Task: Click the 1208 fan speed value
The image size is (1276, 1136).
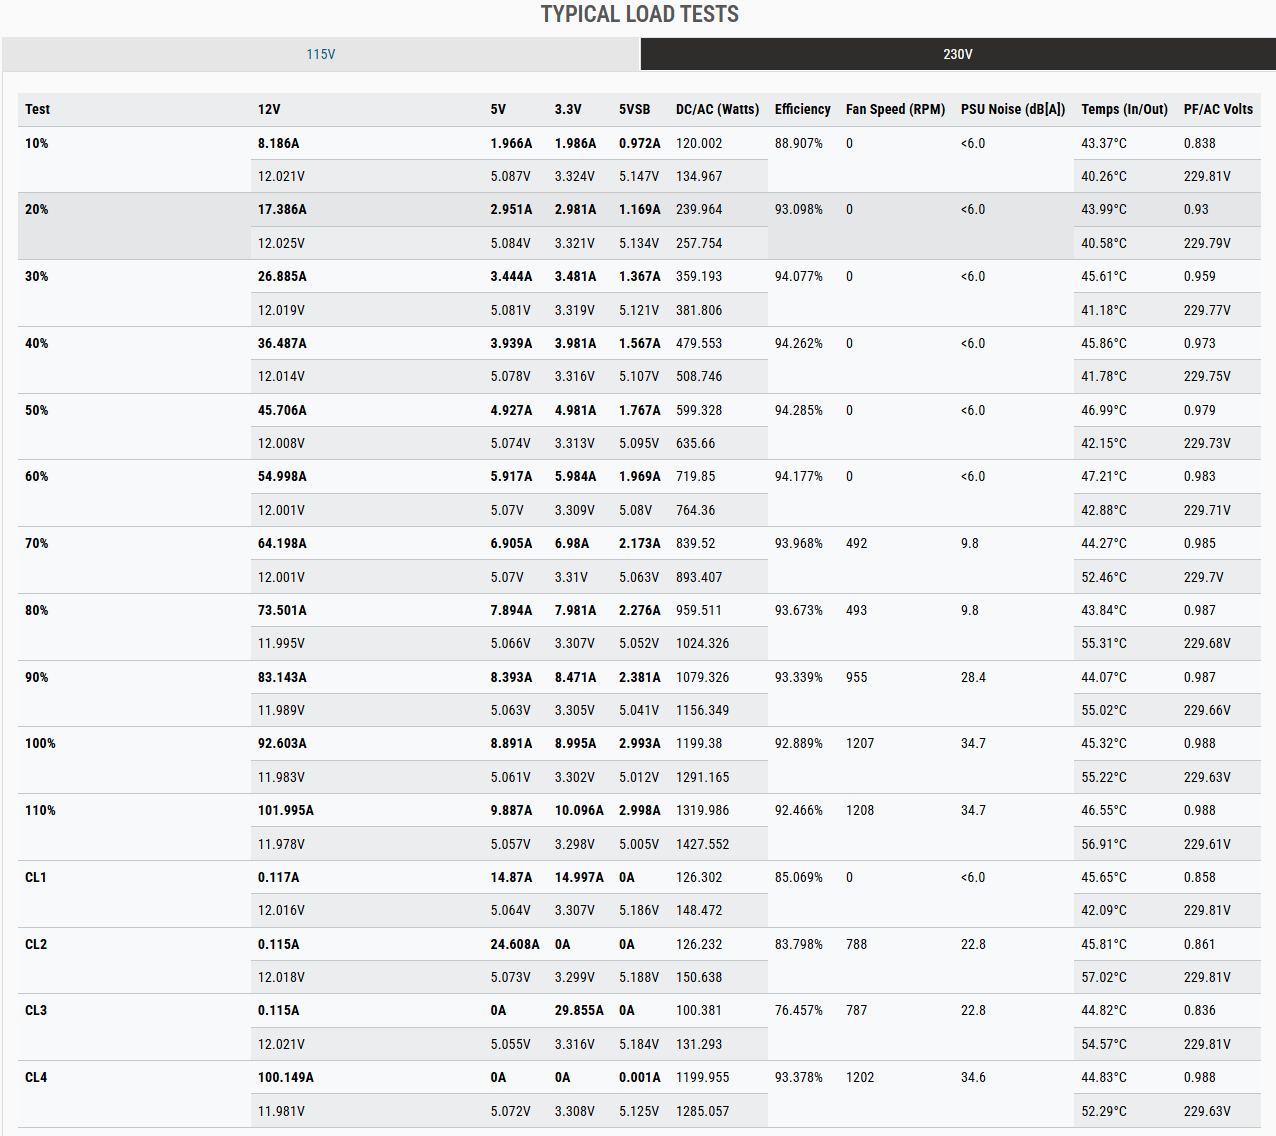Action: tap(859, 810)
